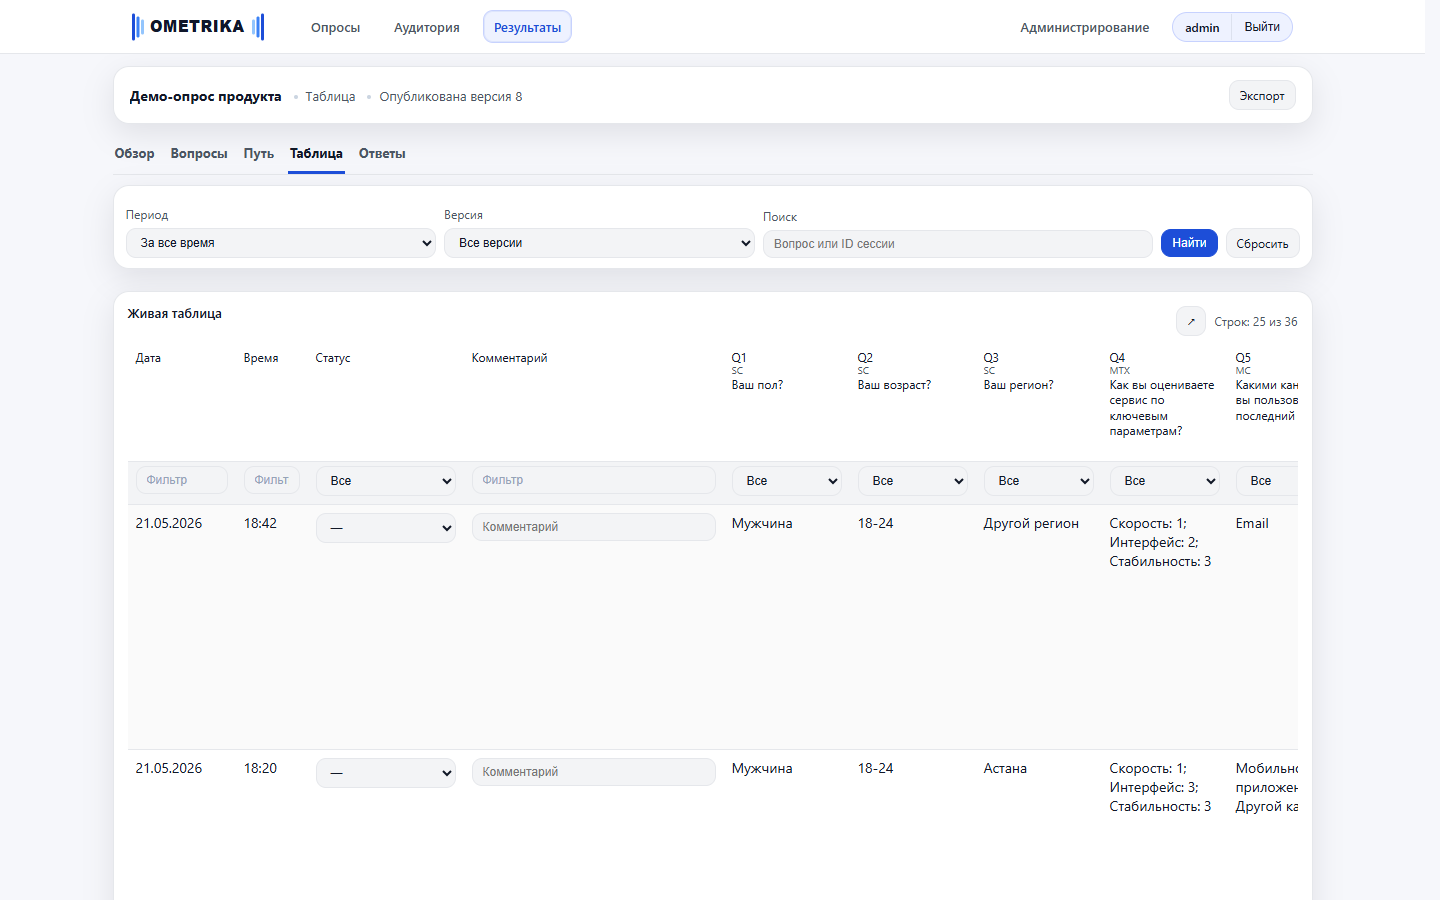The image size is (1440, 900).
Task: Click the admin user button
Action: [1202, 27]
